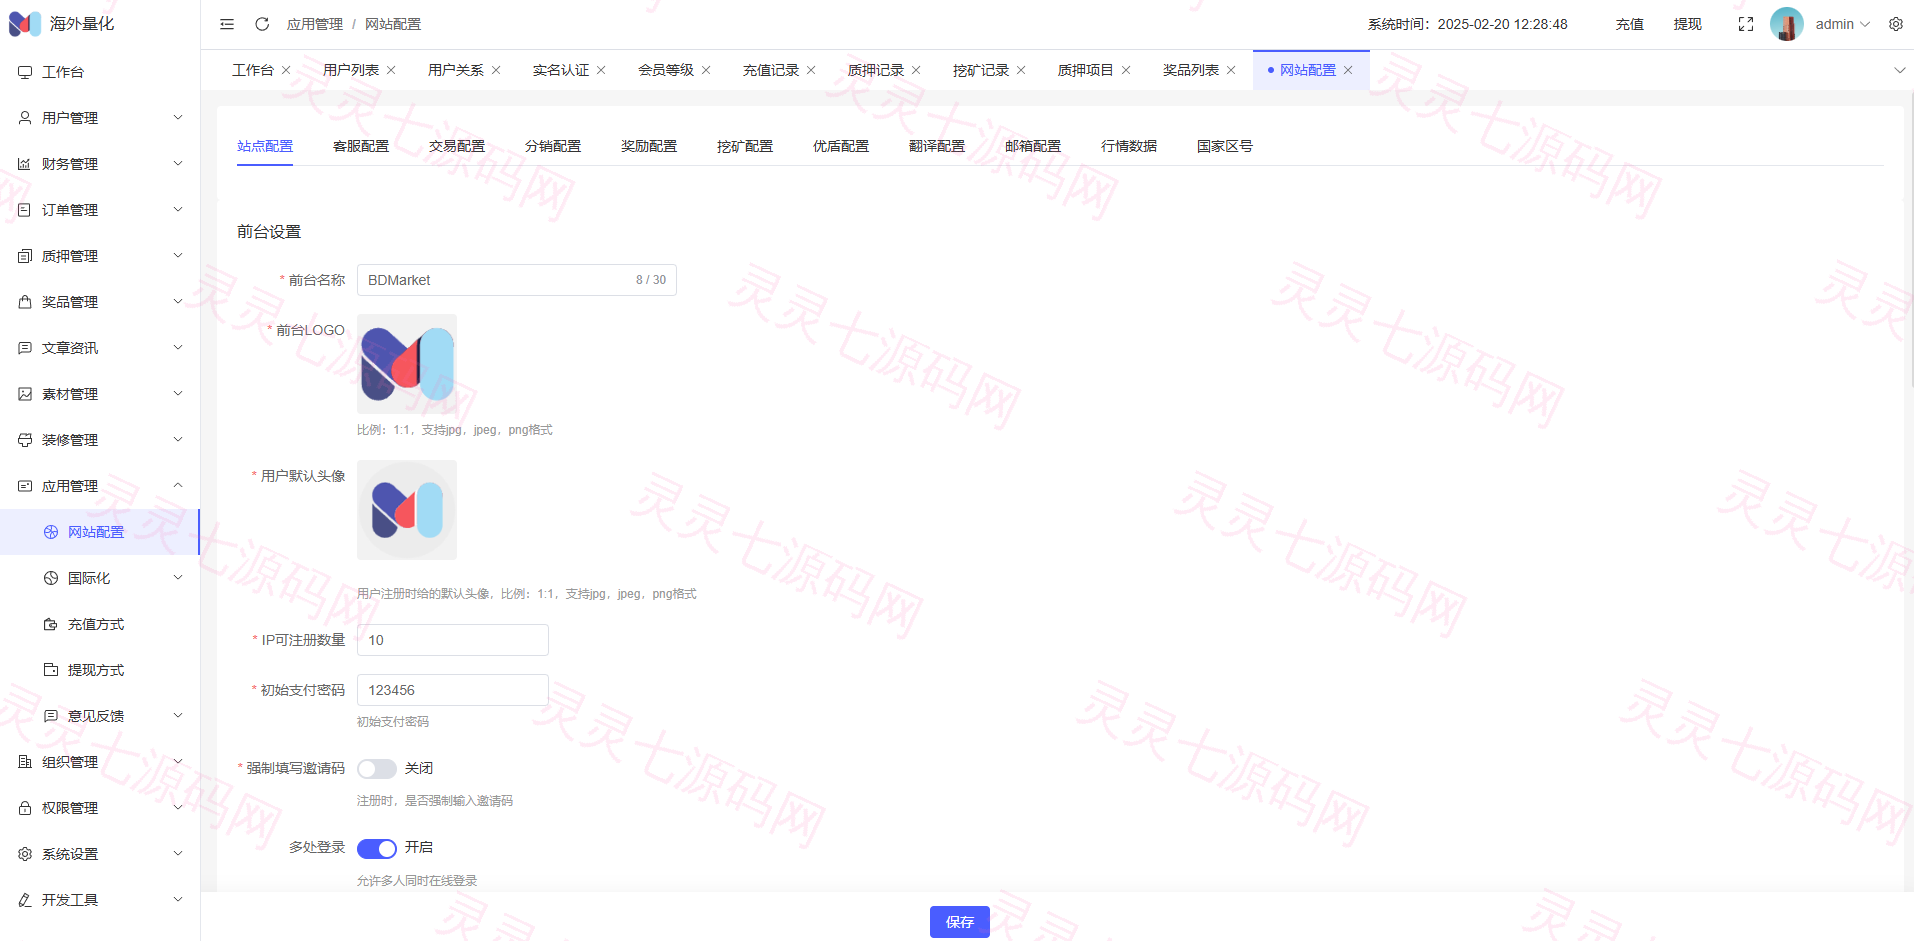Image resolution: width=1914 pixels, height=941 pixels.
Task: Close the 充值记录 page tab
Action: (x=811, y=70)
